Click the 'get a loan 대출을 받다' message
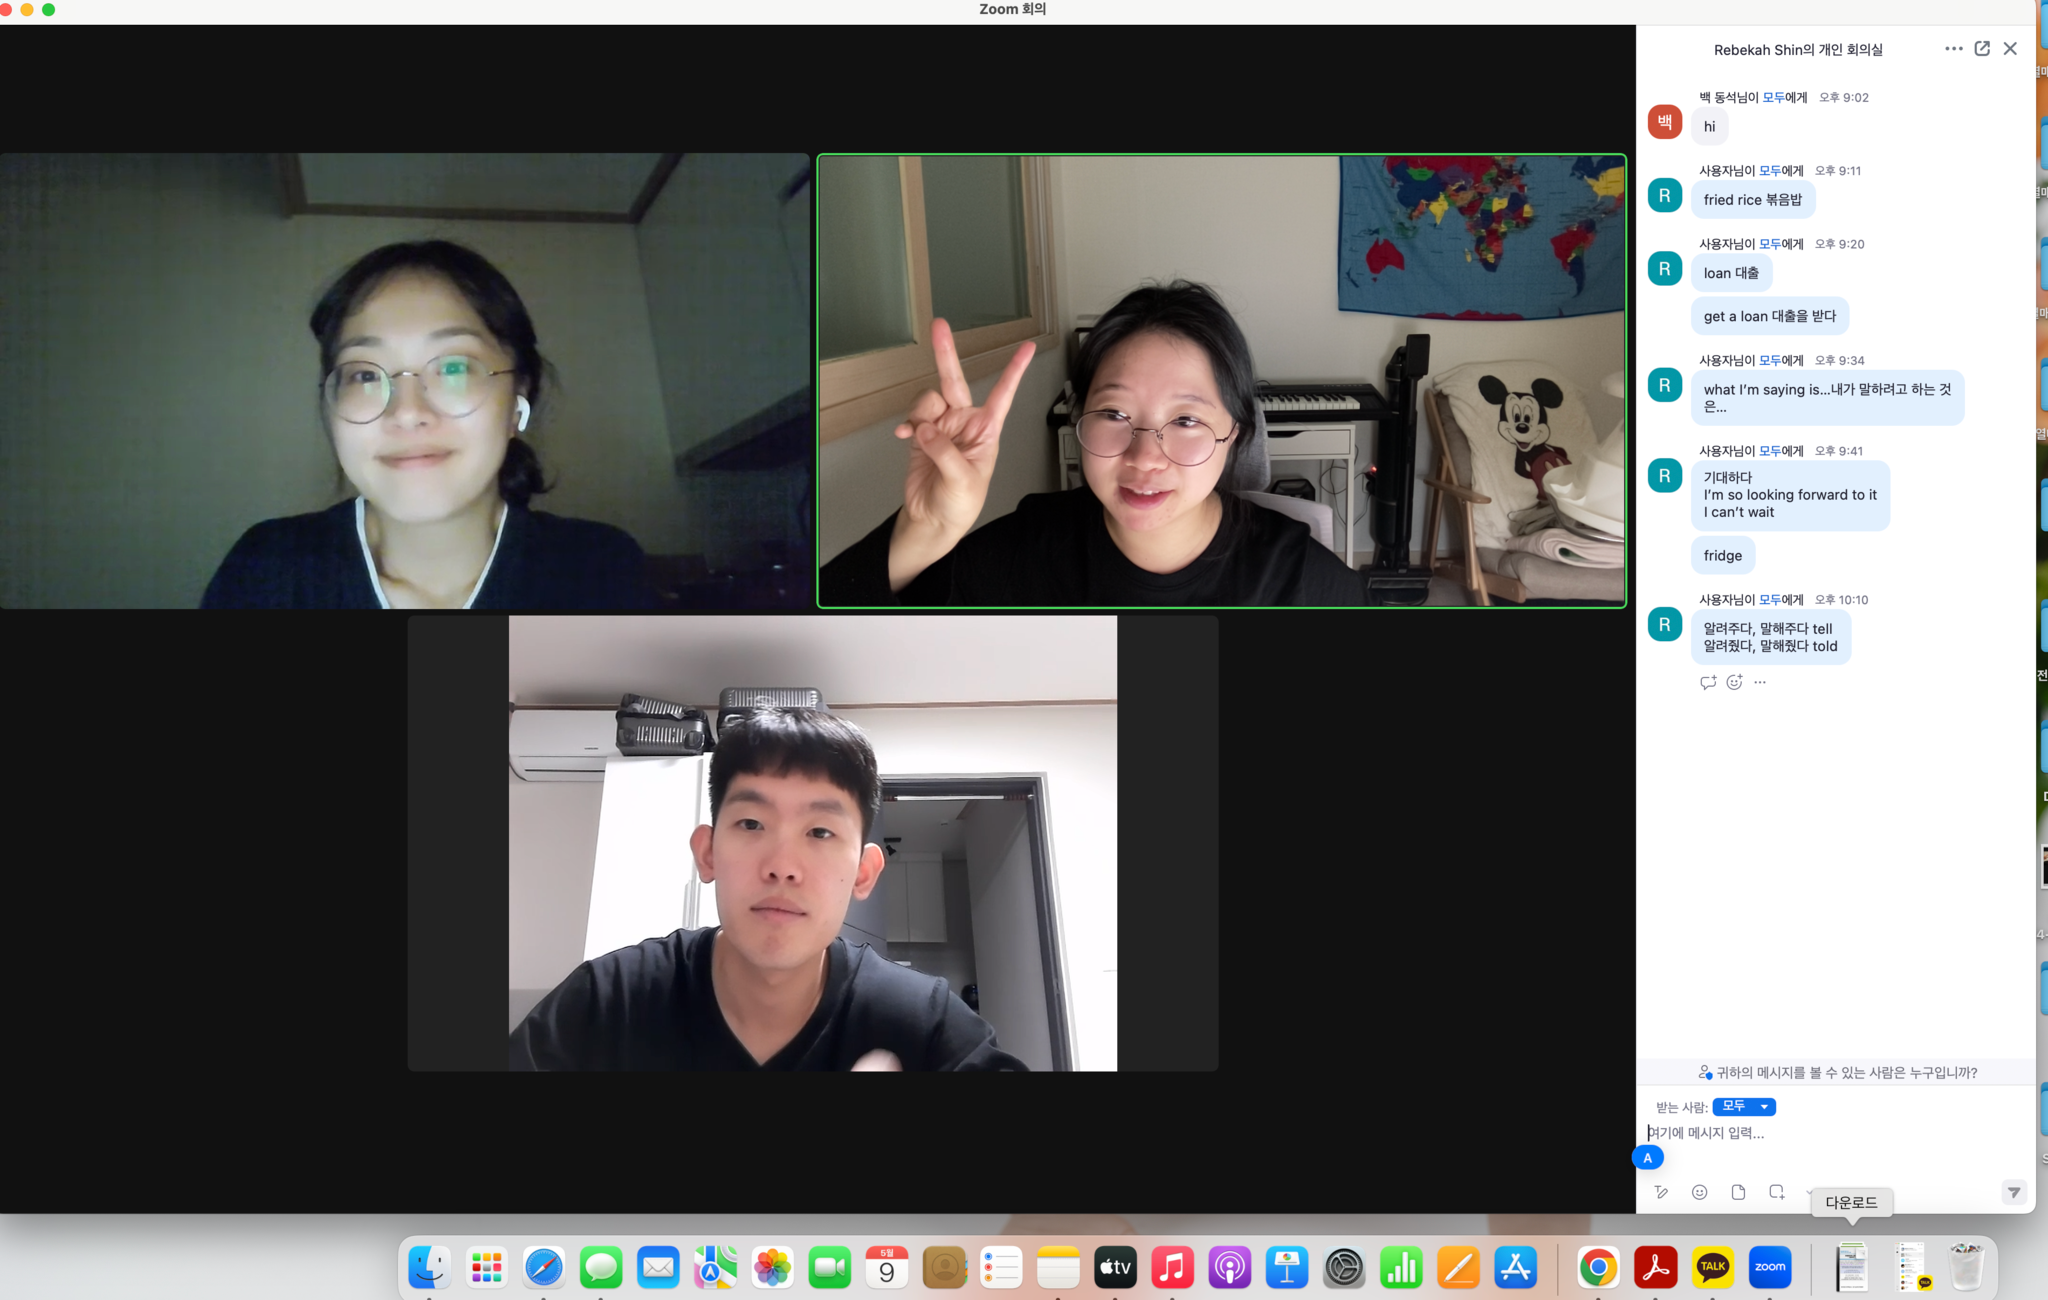Screen dimensions: 2048x1300 (x=1770, y=316)
